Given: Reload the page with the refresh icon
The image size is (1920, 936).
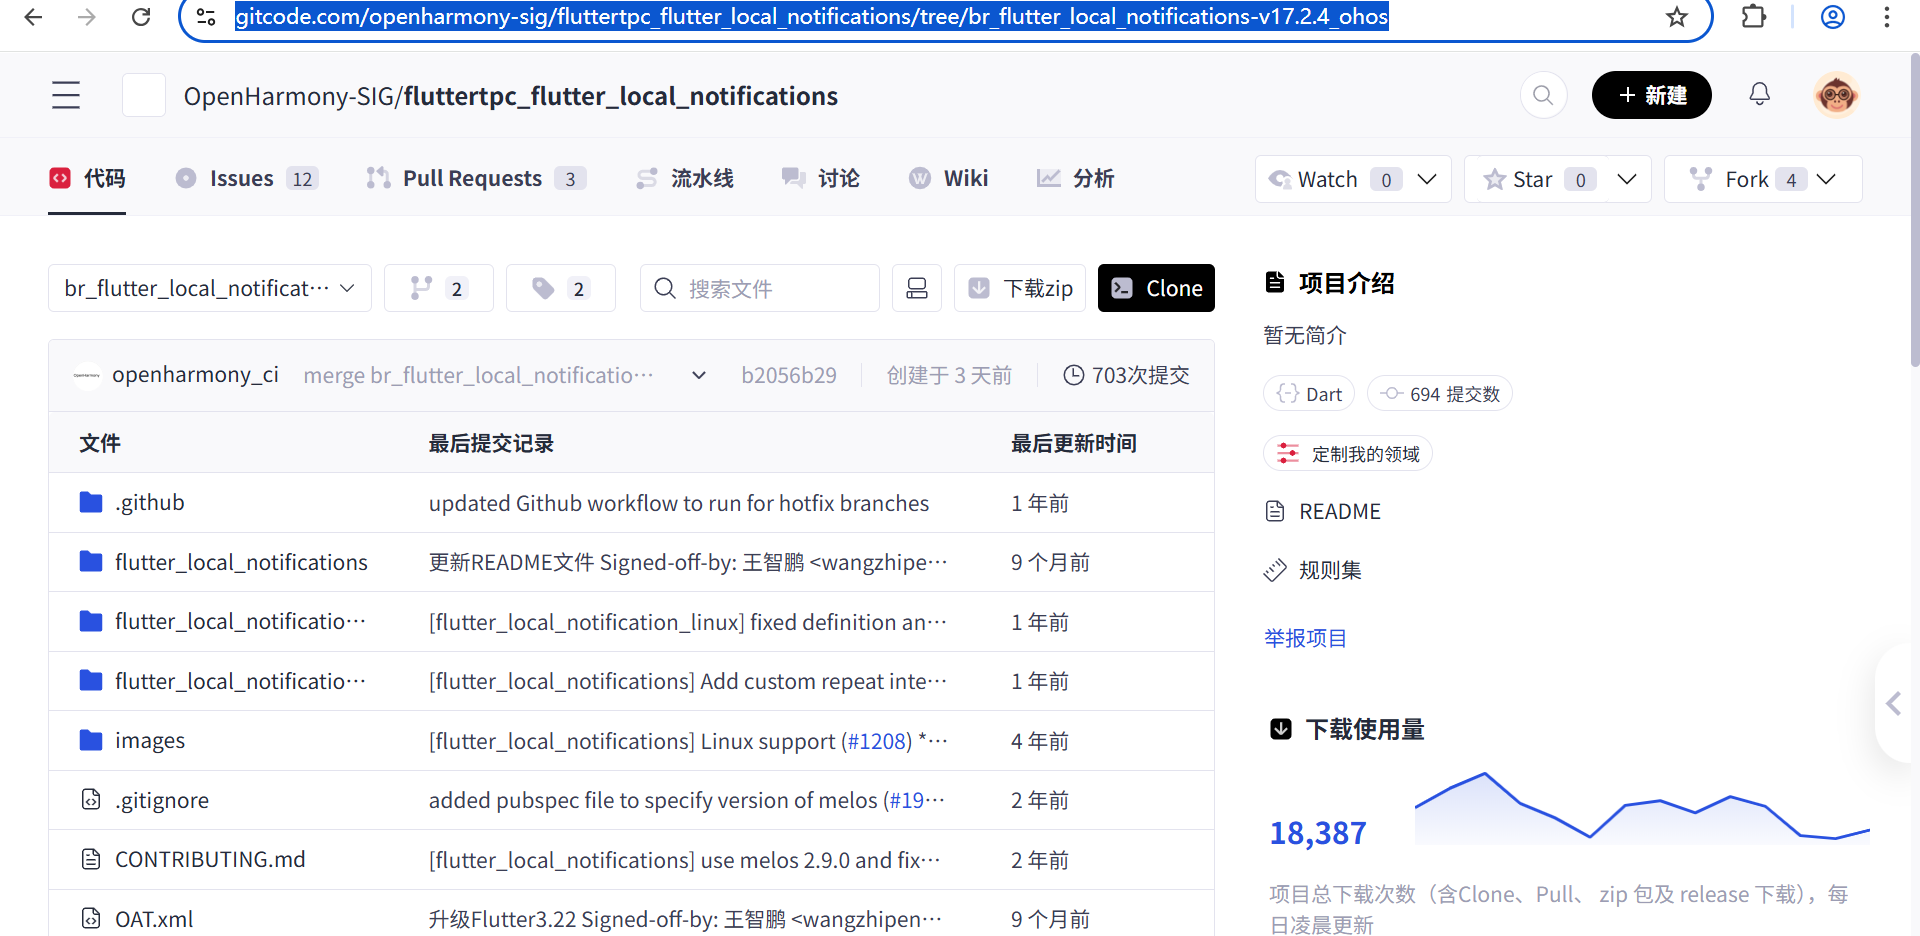Looking at the screenshot, I should [x=141, y=17].
